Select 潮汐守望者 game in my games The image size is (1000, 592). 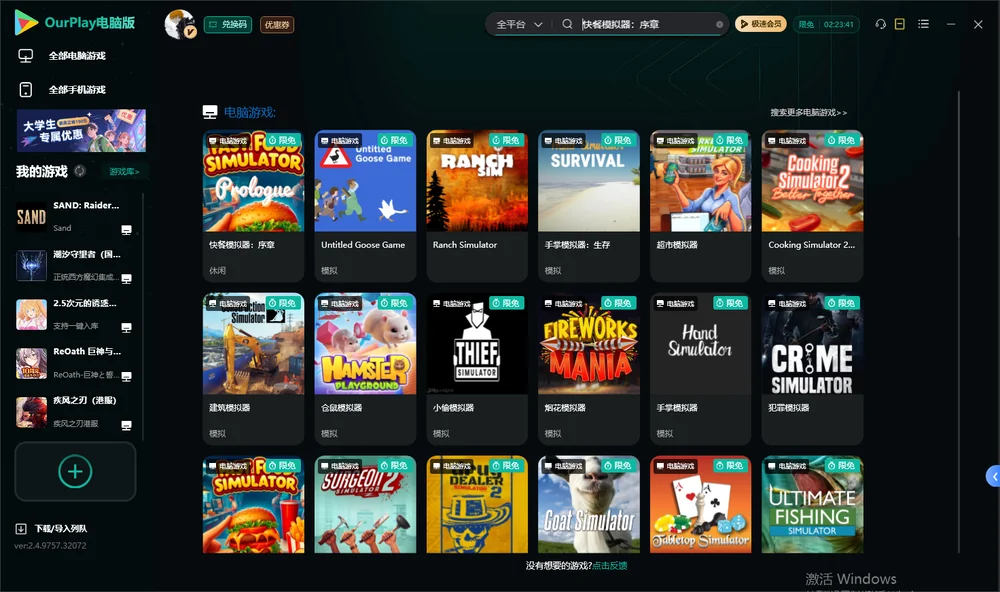[x=75, y=265]
